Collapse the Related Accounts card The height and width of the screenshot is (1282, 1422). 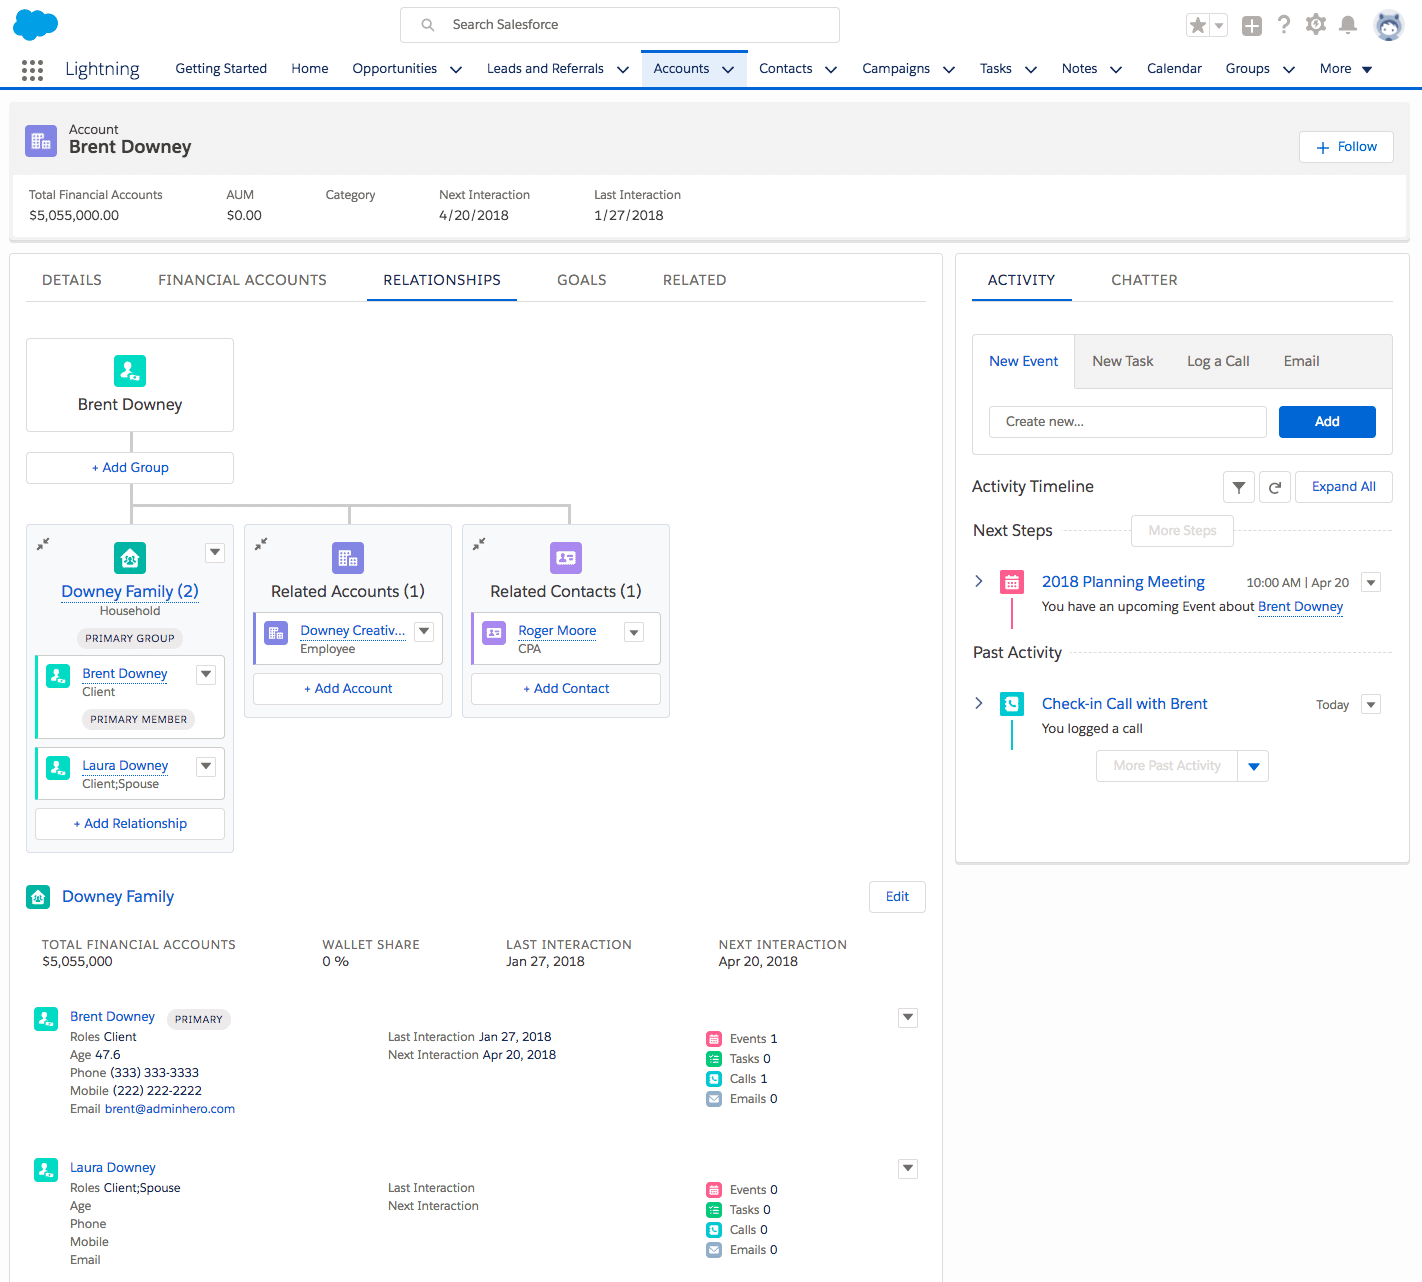(x=261, y=544)
